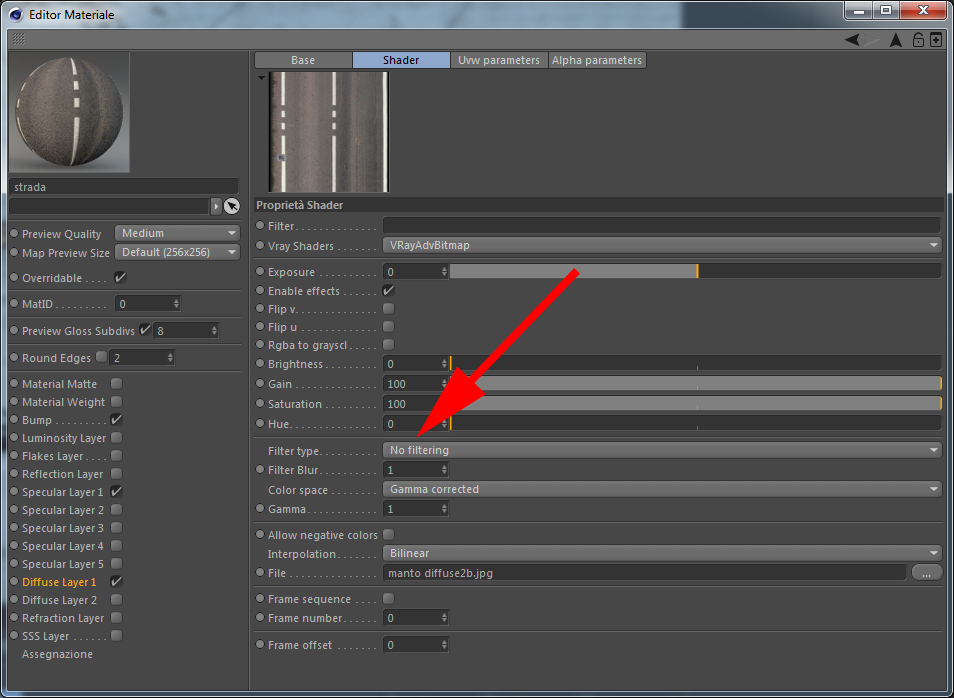Click the Gamma keyframe dot
954x698 pixels.
click(260, 509)
